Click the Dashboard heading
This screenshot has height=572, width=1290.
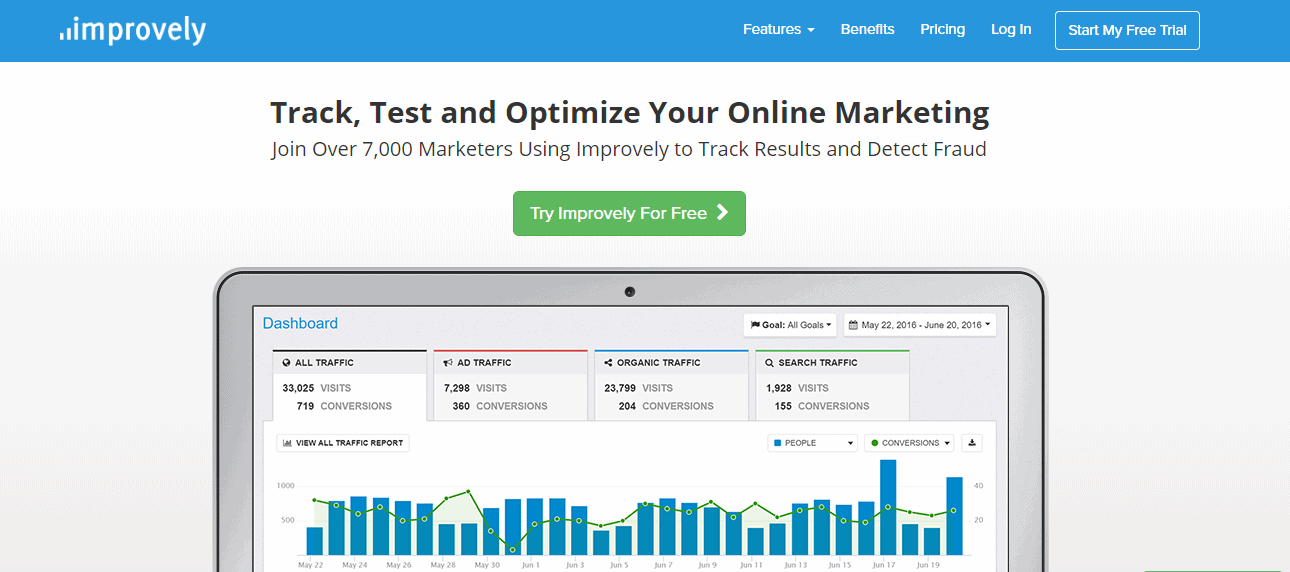click(300, 323)
